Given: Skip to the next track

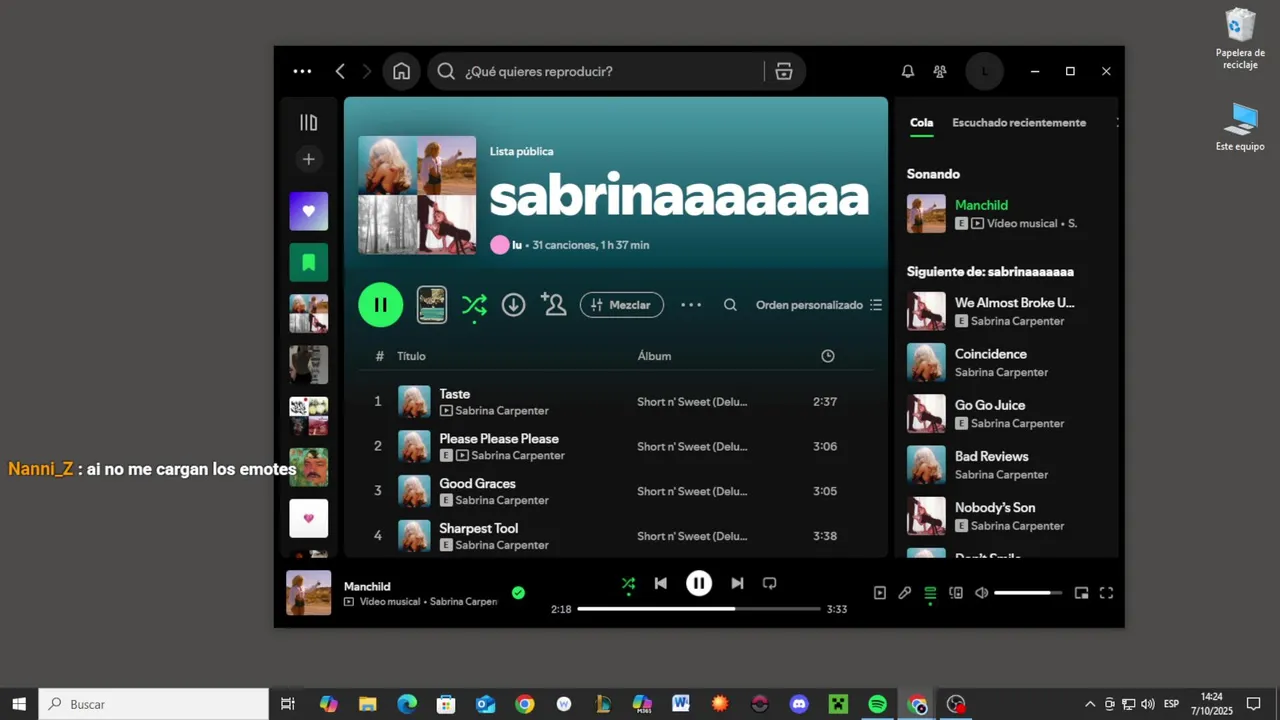Looking at the screenshot, I should pos(737,583).
